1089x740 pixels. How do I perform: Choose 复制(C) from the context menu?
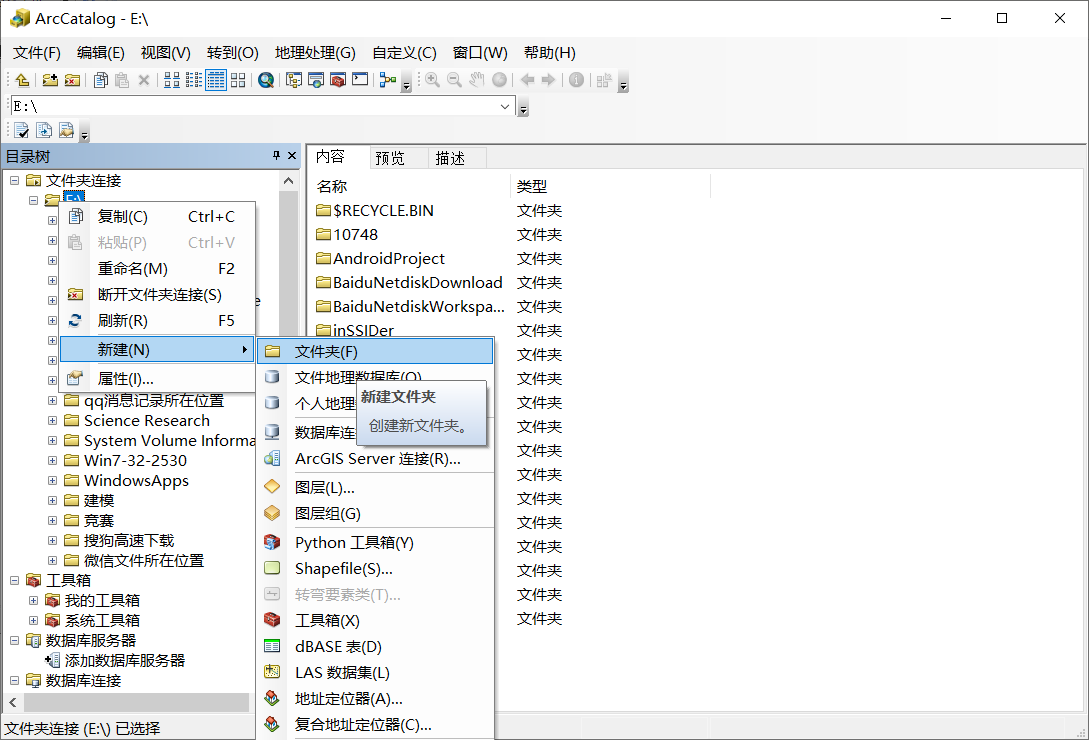click(158, 217)
